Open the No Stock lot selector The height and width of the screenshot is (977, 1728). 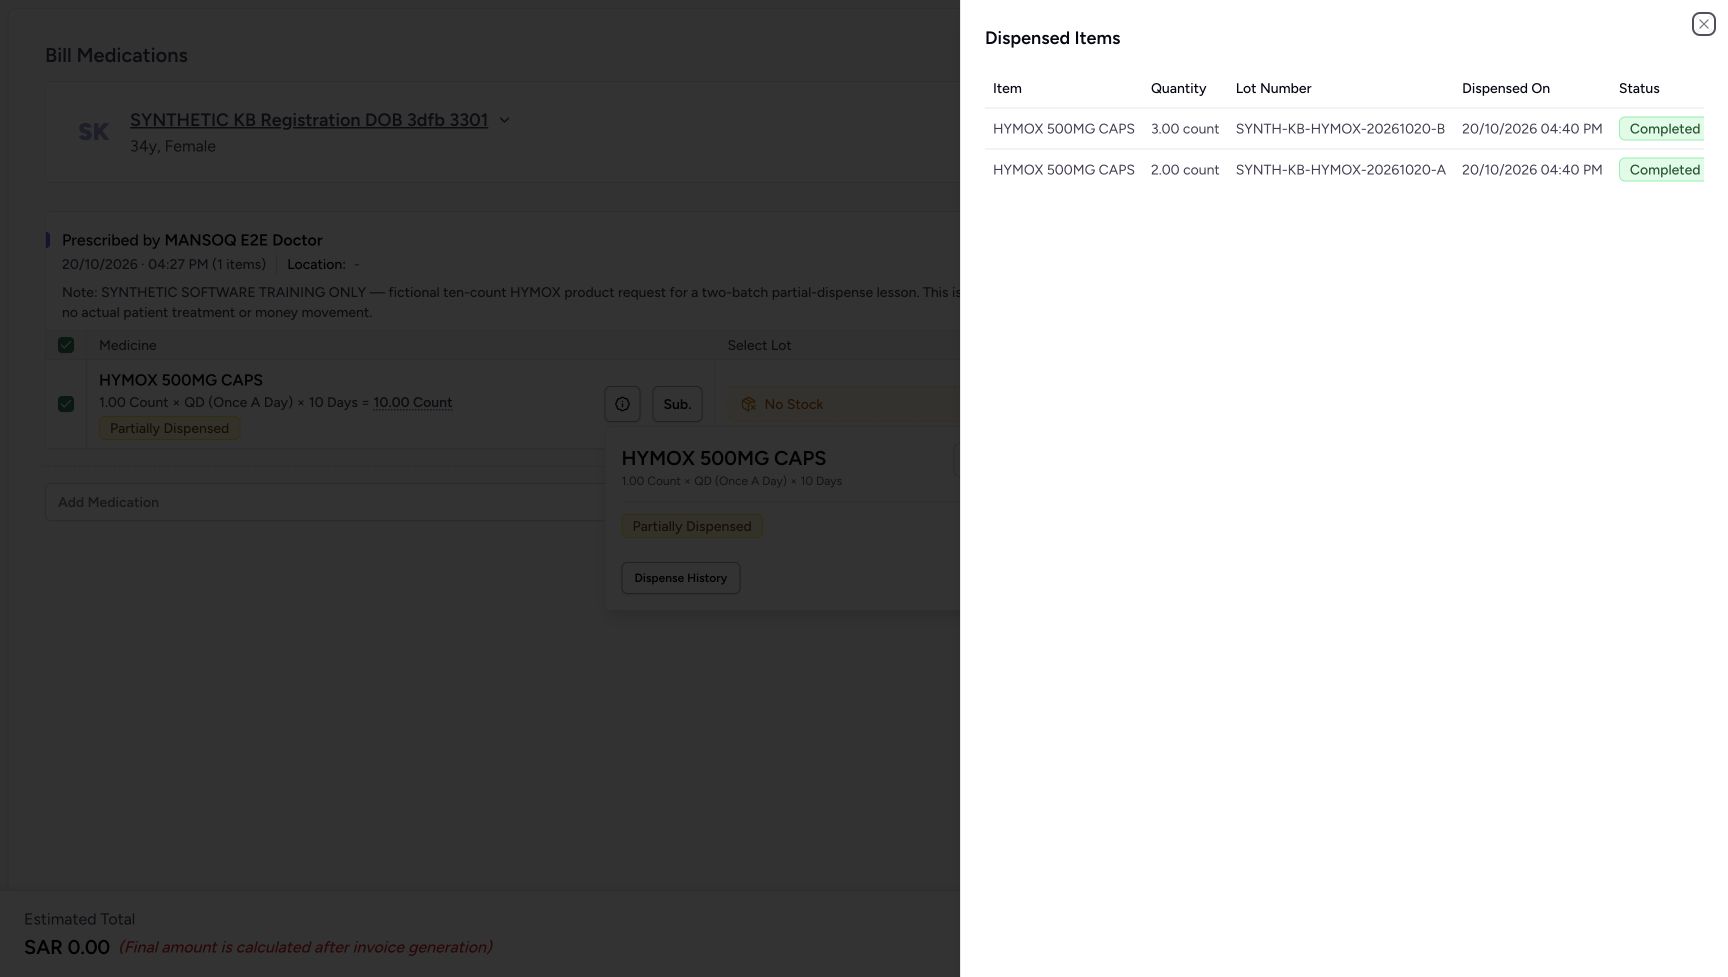842,404
